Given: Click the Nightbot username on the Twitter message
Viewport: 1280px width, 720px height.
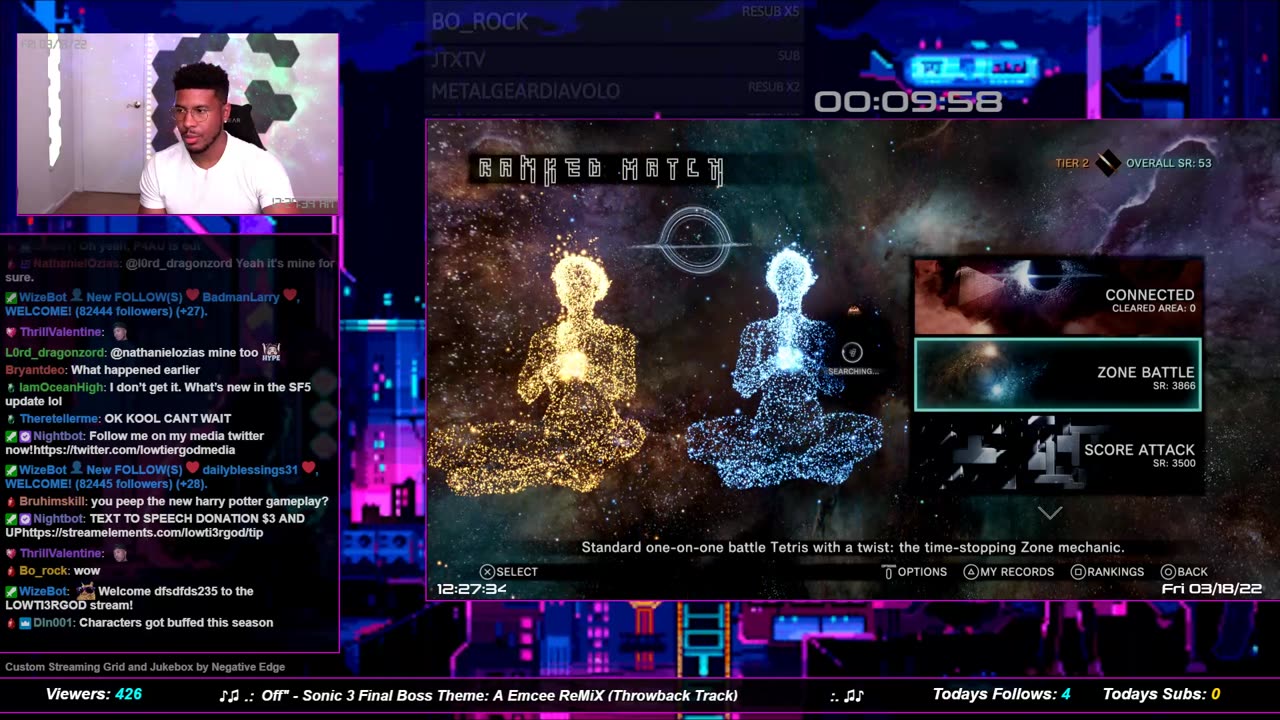Looking at the screenshot, I should tap(59, 436).
